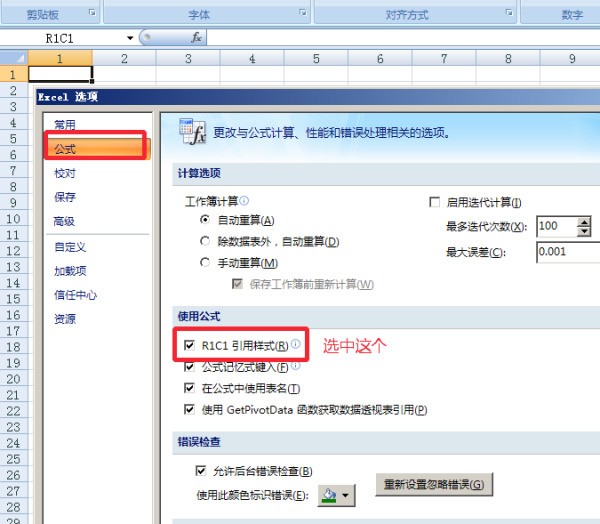Toggle 允许后台错误检查 checkbox
600x524 pixels.
pos(201,471)
